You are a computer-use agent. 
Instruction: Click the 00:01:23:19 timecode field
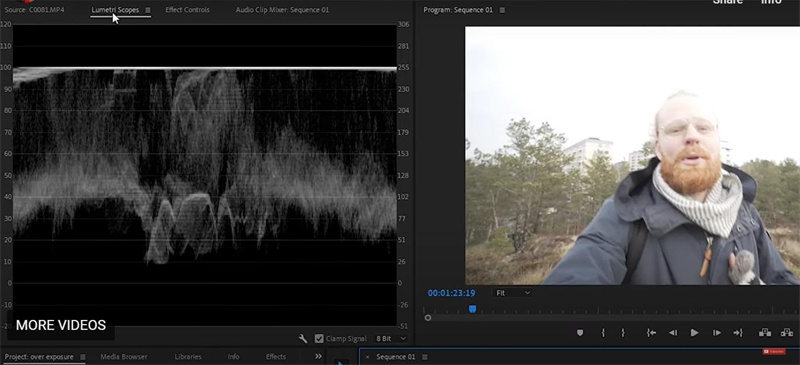451,293
